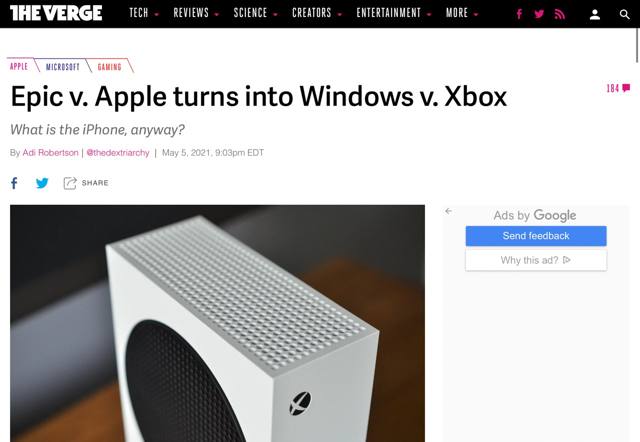This screenshot has height=442, width=640.
Task: Go back using ad panel arrow
Action: (449, 211)
